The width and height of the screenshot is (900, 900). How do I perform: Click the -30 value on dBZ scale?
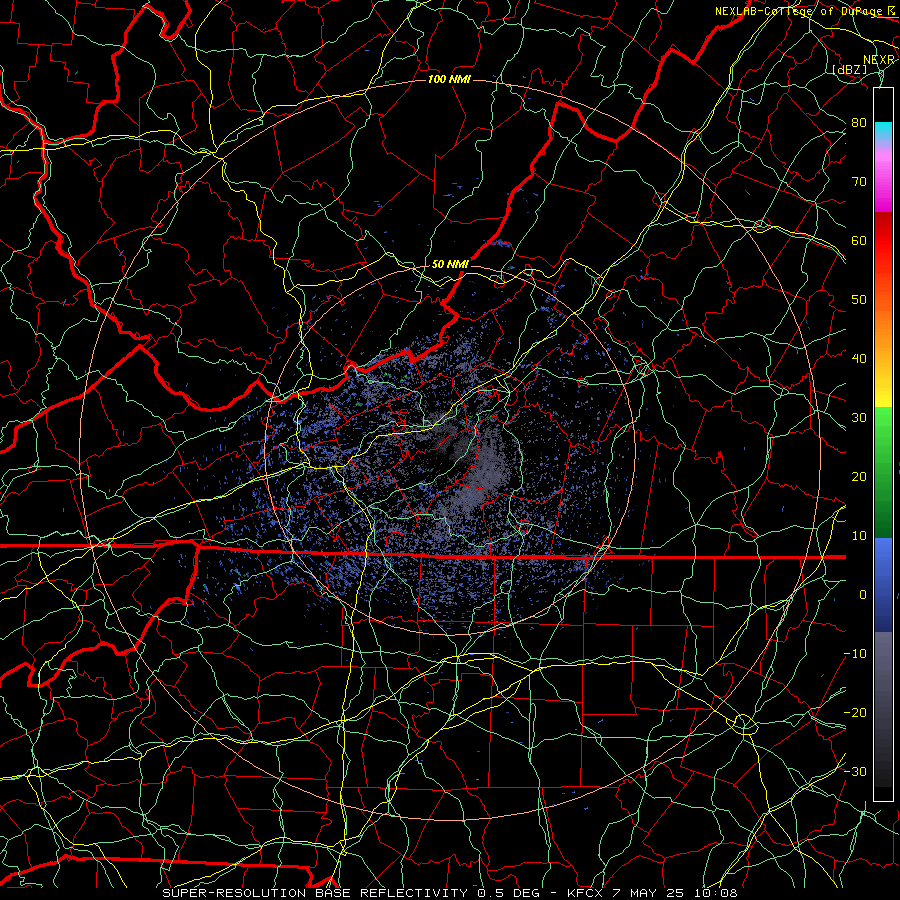pyautogui.click(x=855, y=771)
